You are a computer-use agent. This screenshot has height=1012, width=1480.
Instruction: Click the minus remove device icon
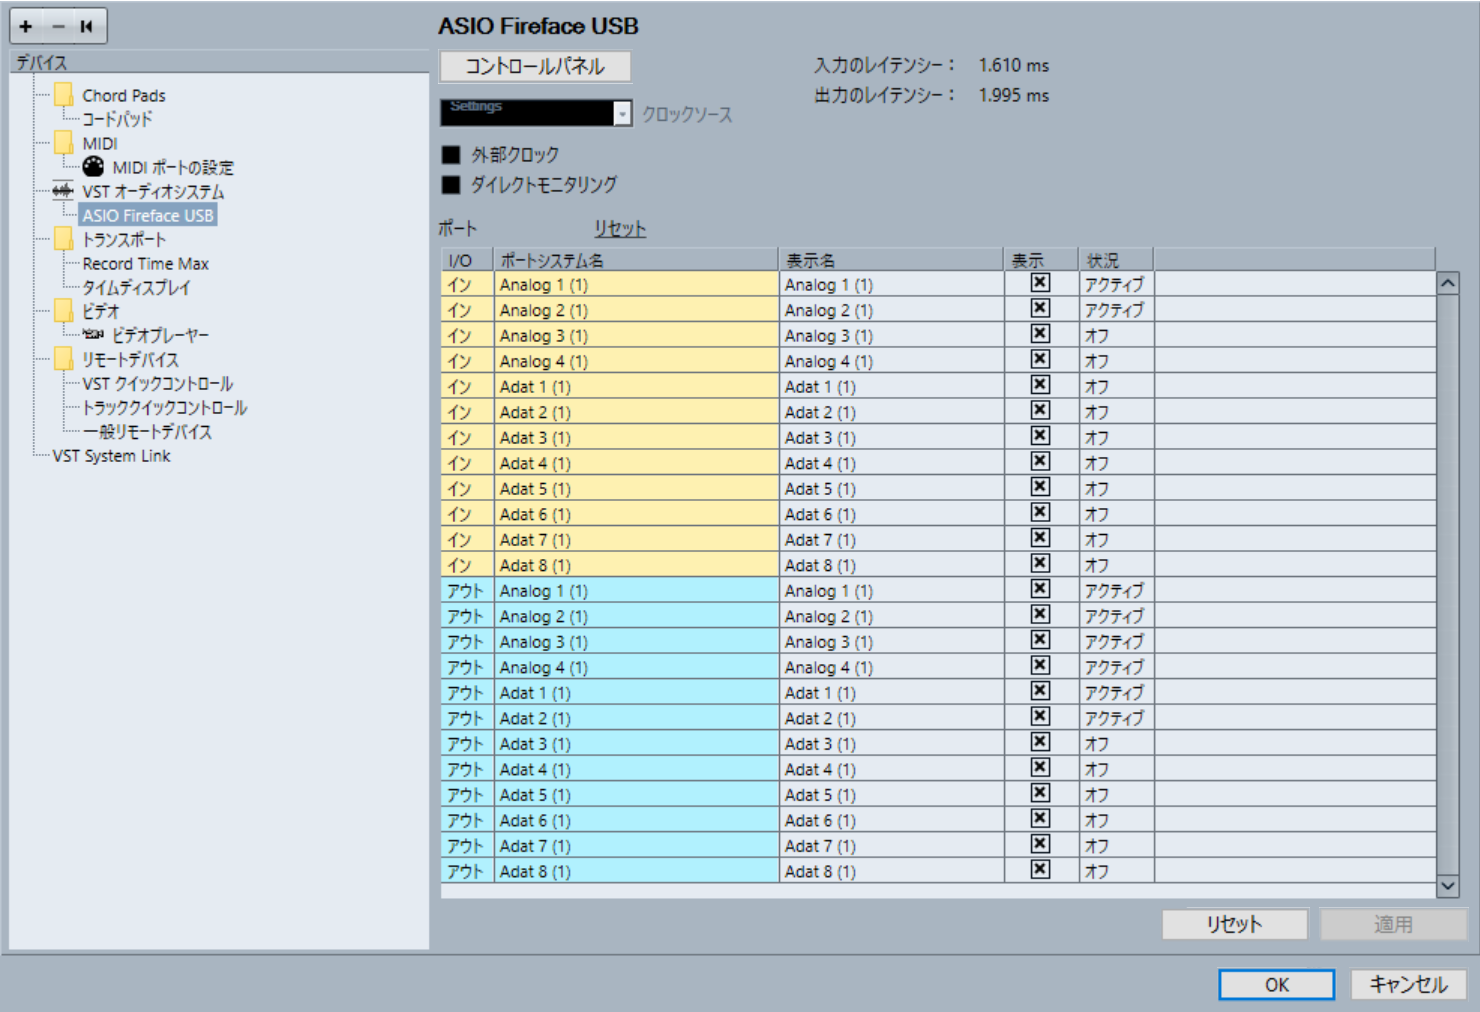[x=58, y=27]
